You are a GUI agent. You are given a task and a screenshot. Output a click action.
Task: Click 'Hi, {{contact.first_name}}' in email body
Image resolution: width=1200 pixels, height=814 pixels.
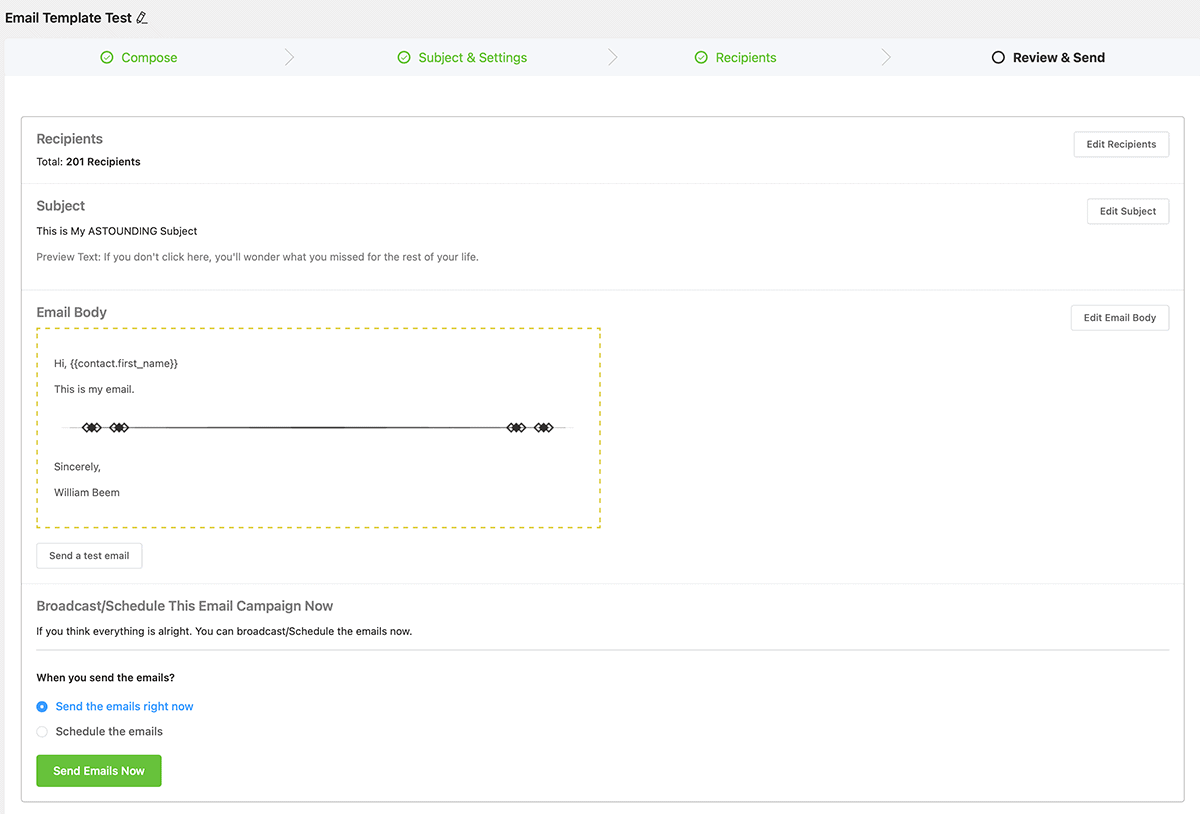tap(116, 363)
